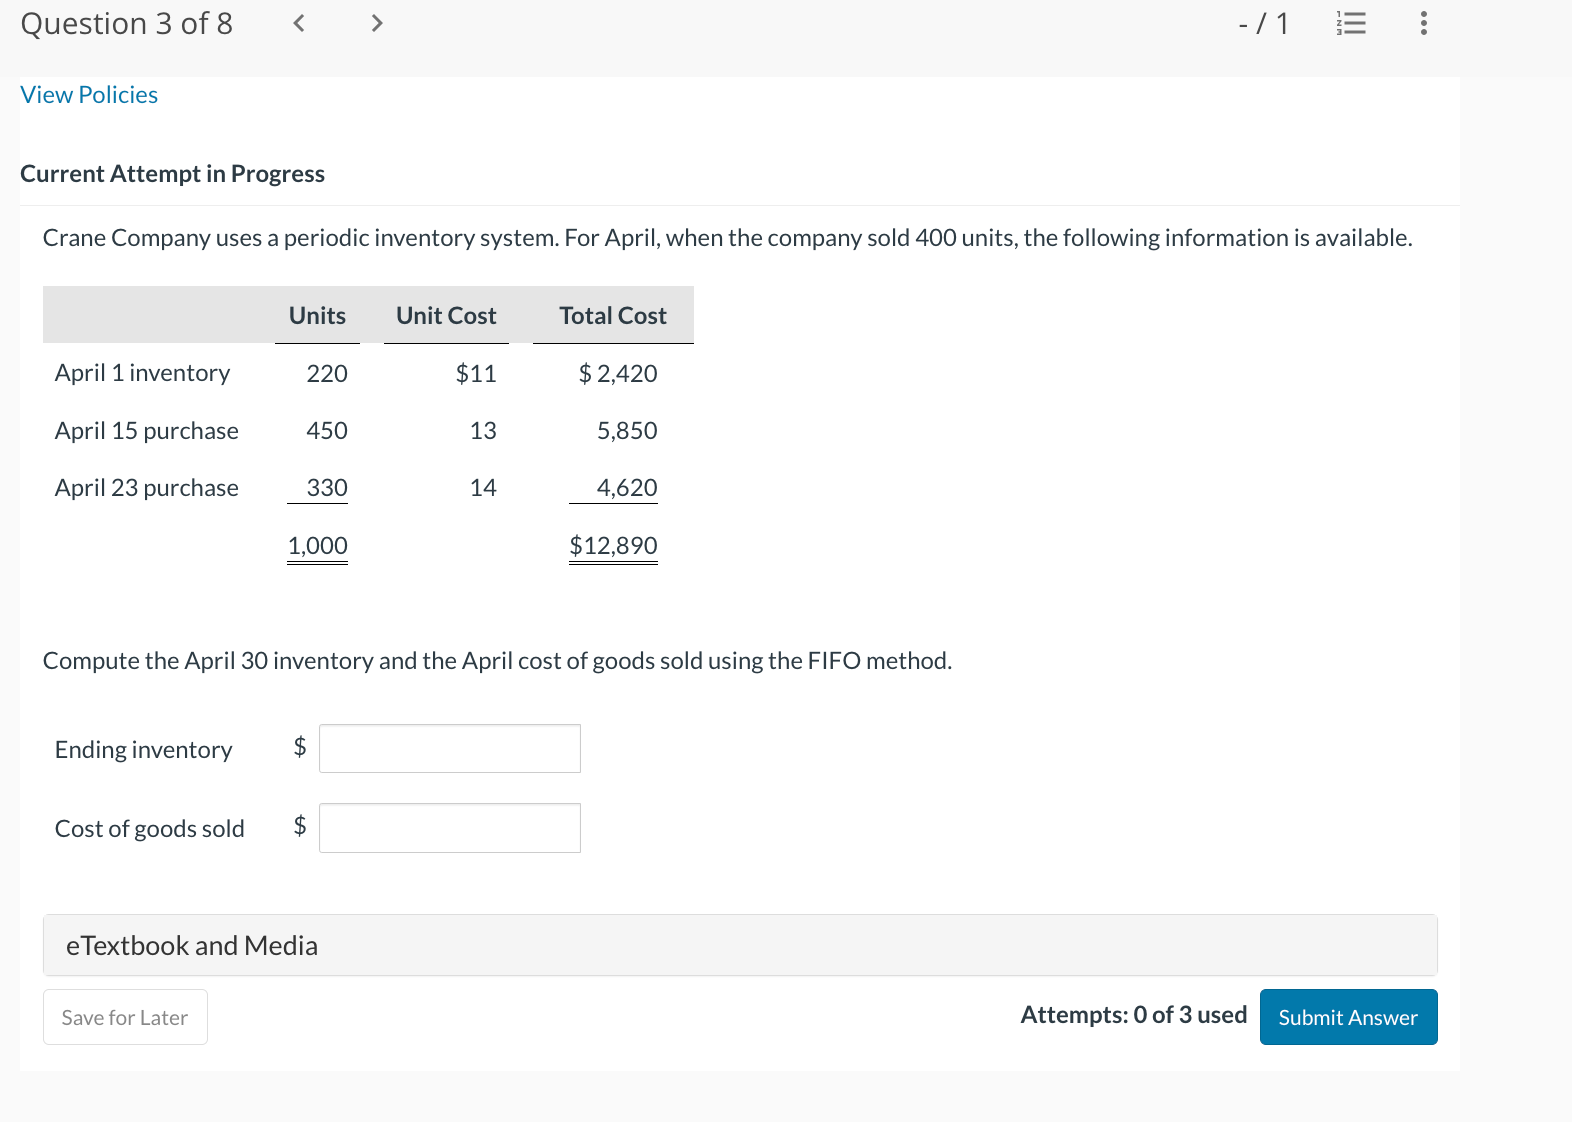The width and height of the screenshot is (1572, 1122).
Task: Click the 4,620 total cost cell
Action: coord(627,488)
